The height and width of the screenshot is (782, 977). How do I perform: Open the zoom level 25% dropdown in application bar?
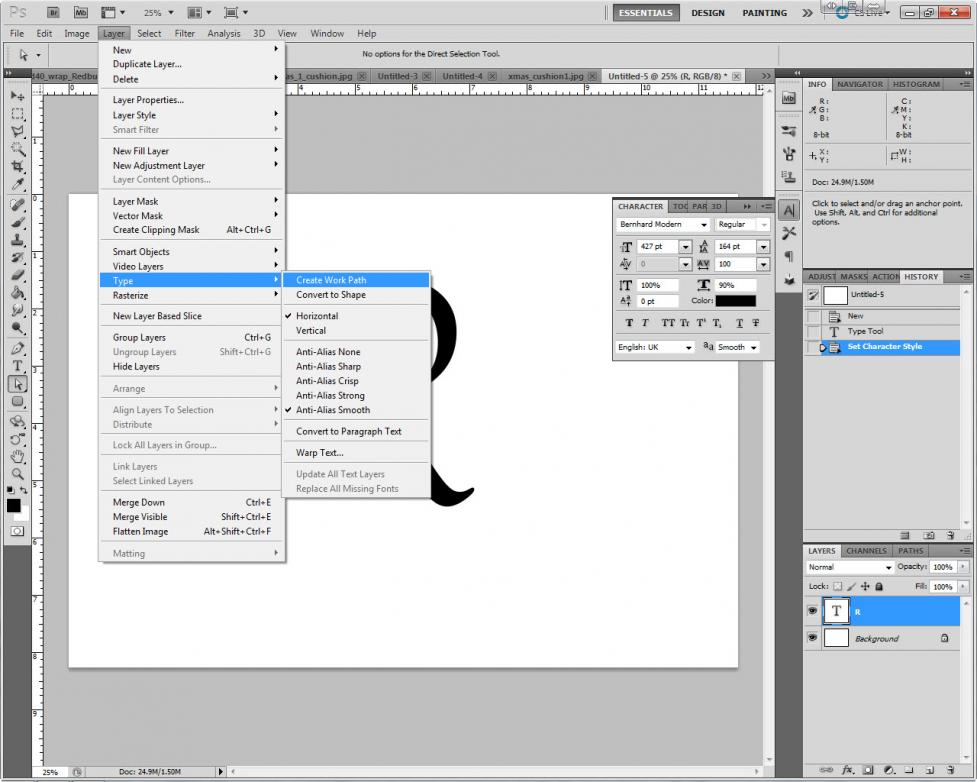[x=171, y=12]
